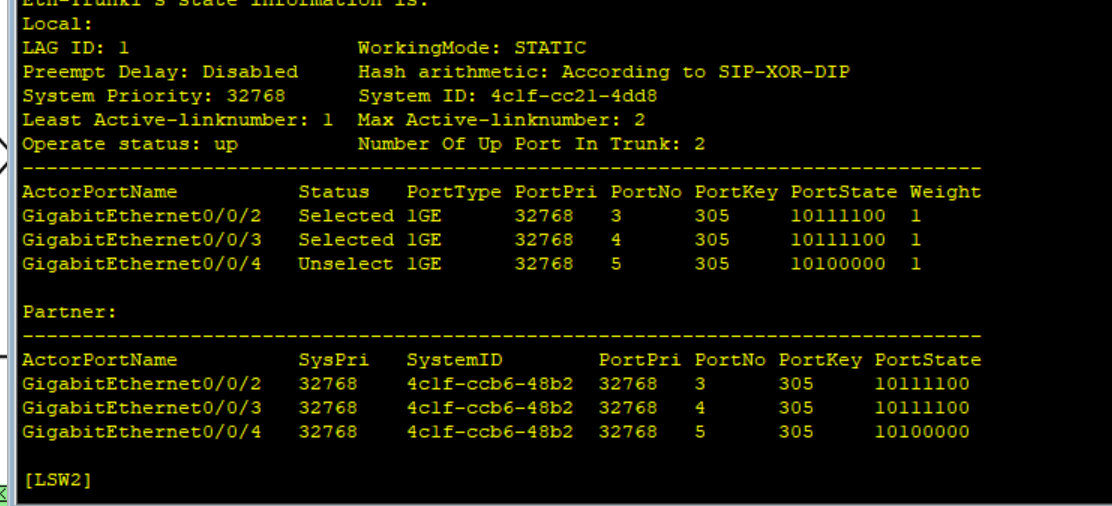Click PortState 10100000 in the Local table
The width and height of the screenshot is (1112, 506).
click(838, 264)
